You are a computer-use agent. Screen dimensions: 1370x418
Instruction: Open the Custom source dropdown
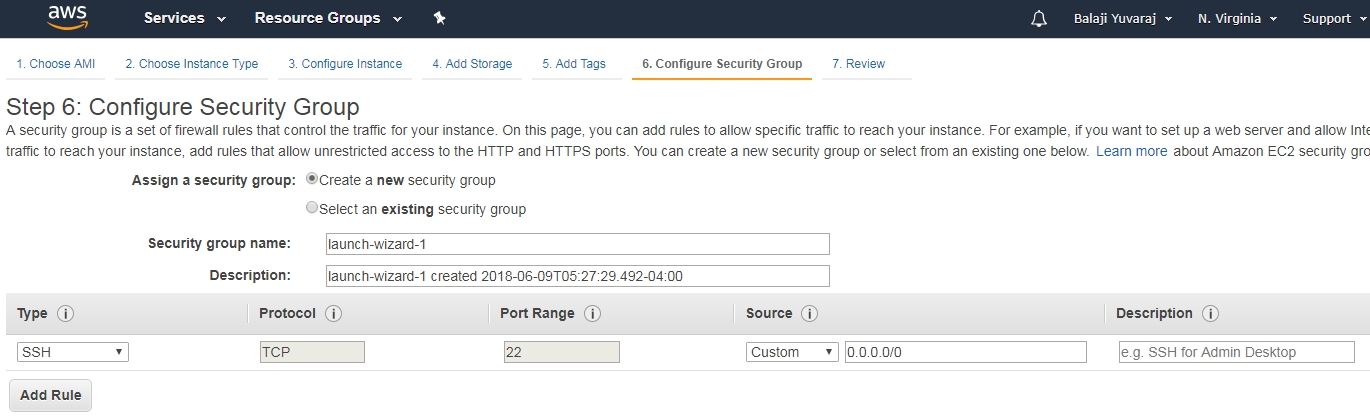coord(792,352)
